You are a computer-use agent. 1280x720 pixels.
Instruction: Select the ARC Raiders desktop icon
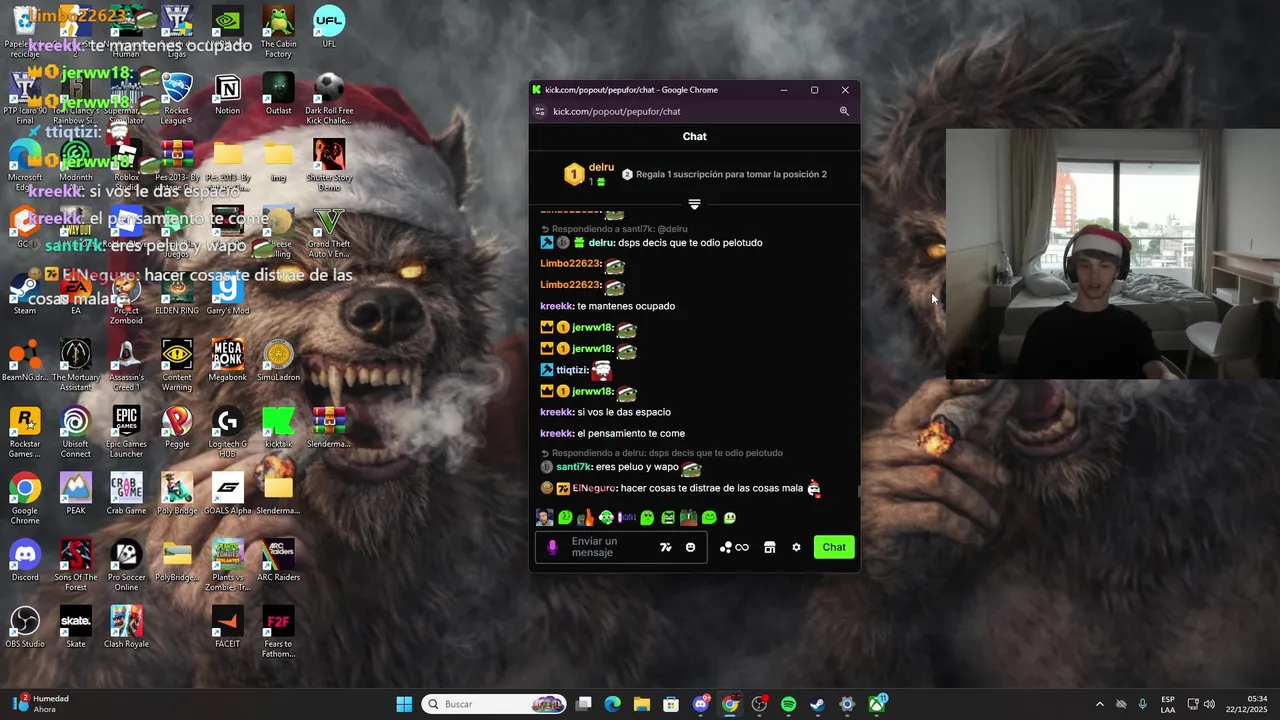(x=278, y=560)
